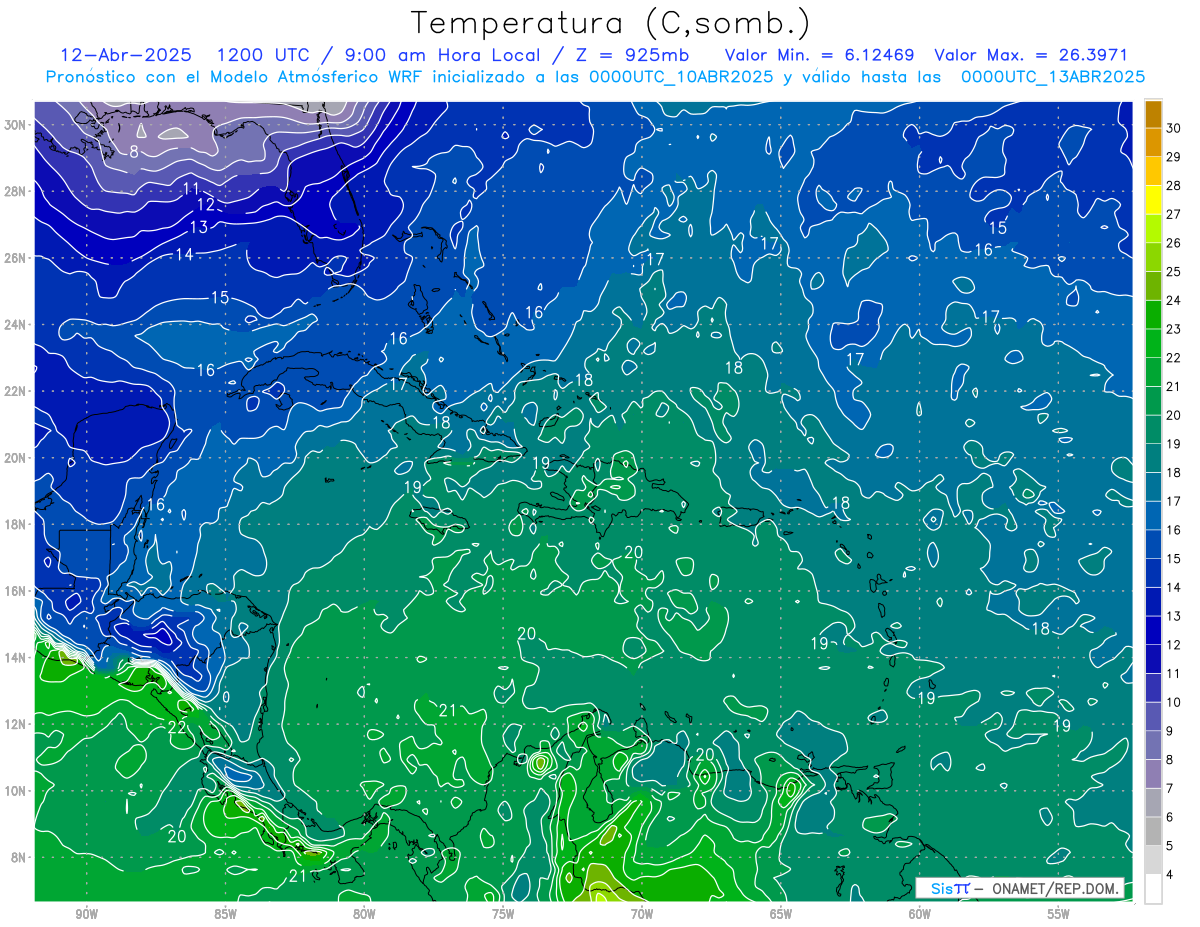Click the "Valor Min. = 6.12469" value
The image size is (1200, 927).
819,55
